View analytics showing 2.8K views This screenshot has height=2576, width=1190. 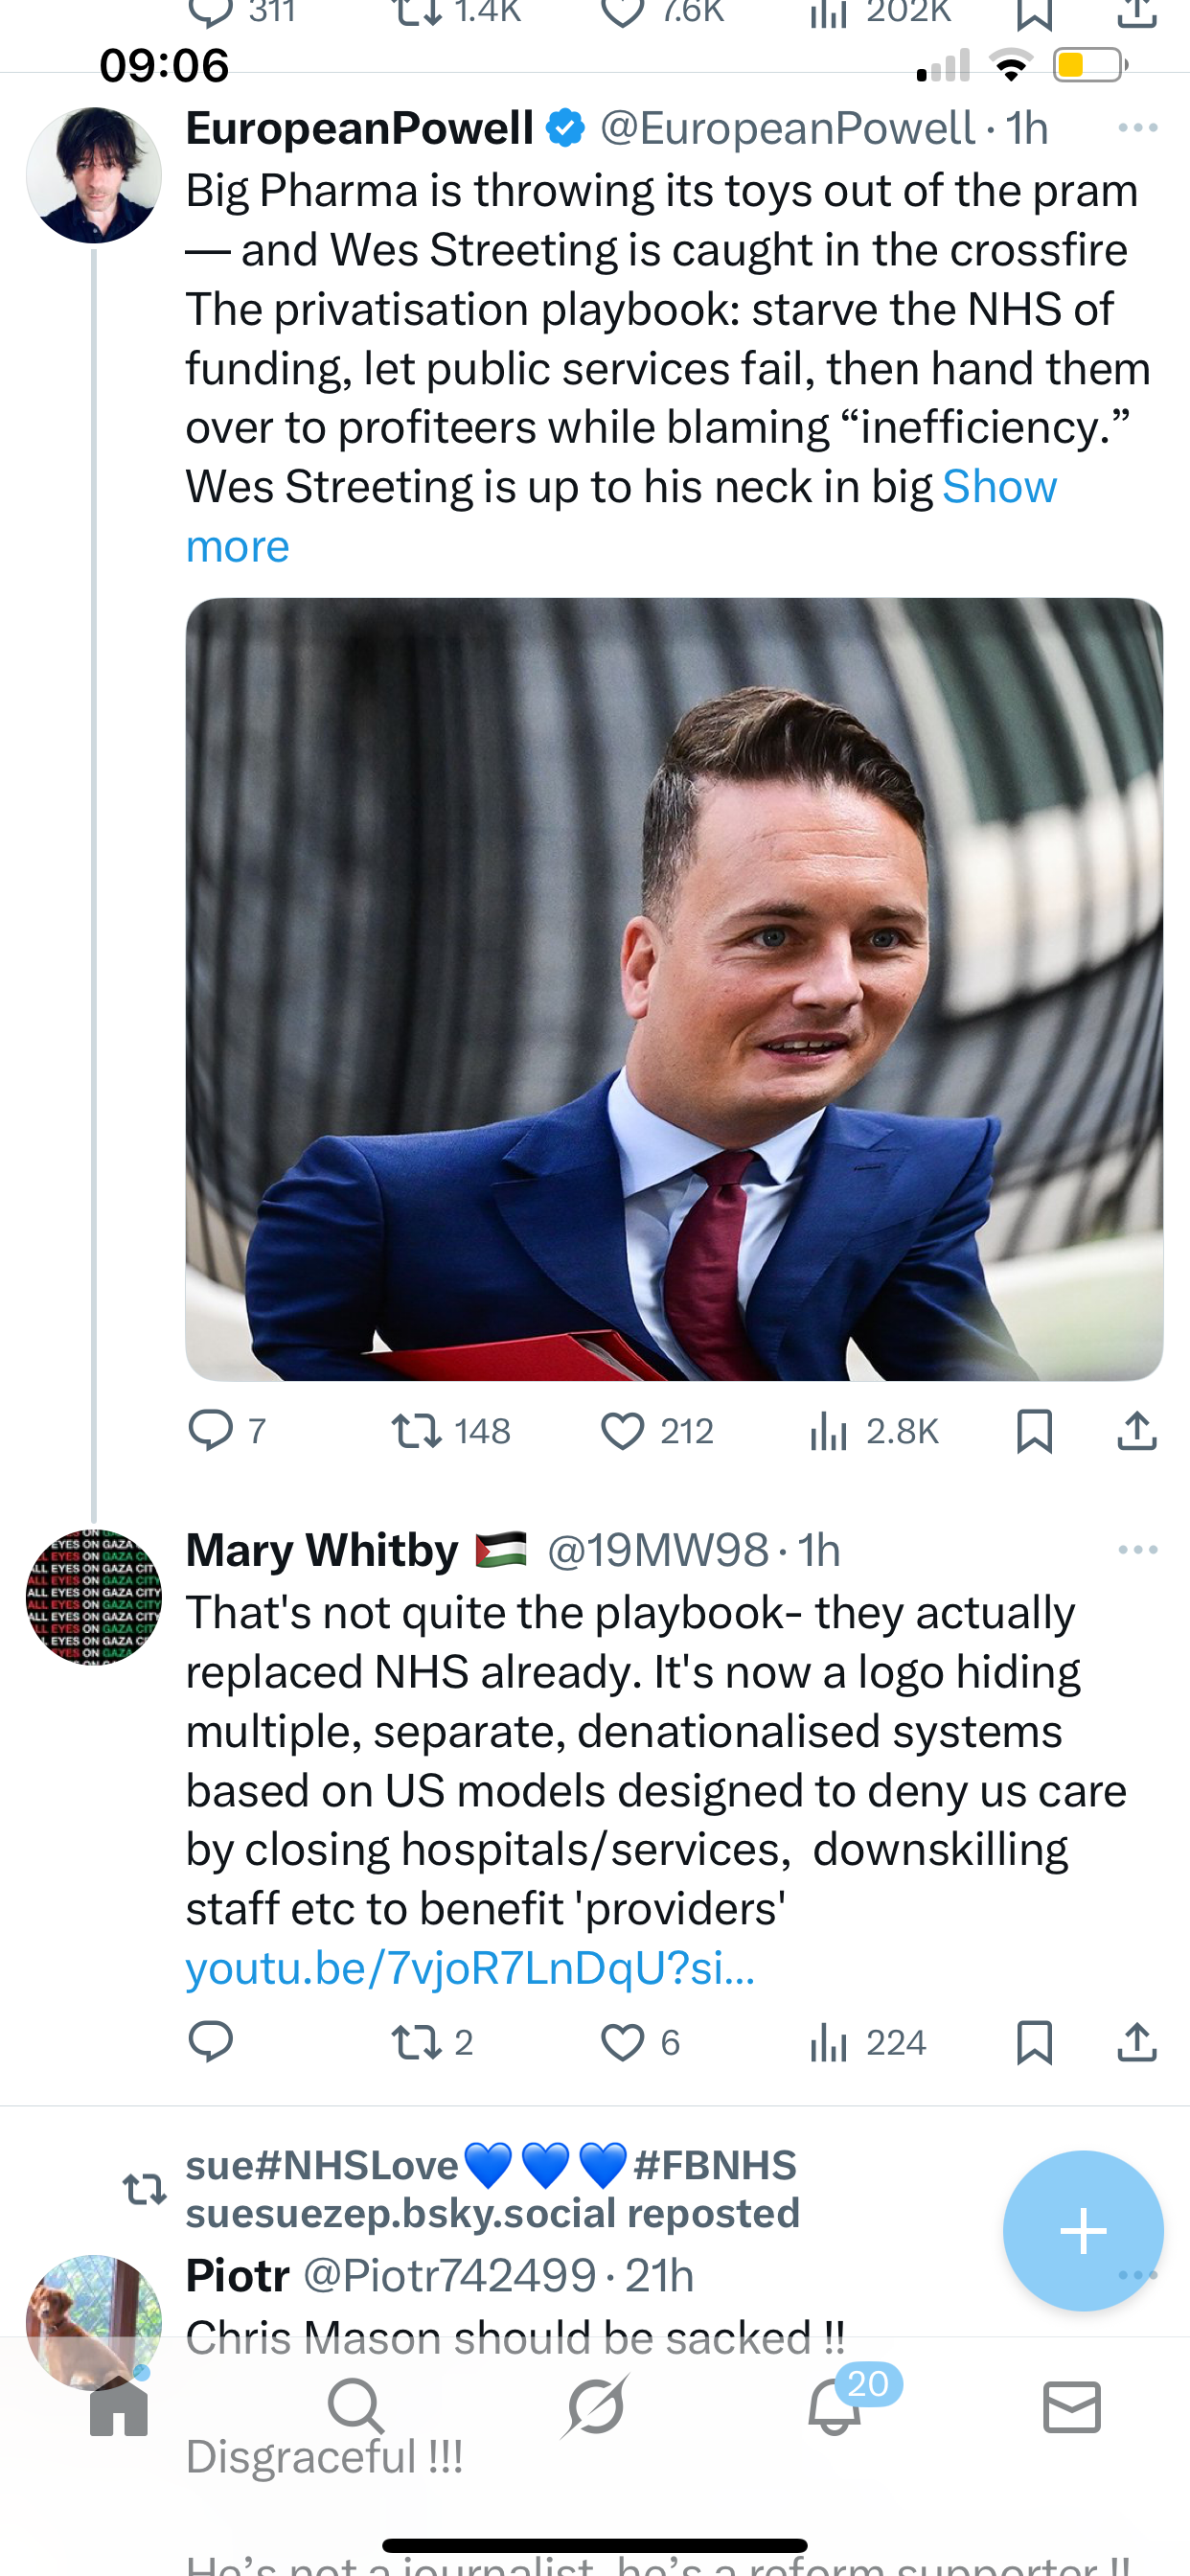873,1431
